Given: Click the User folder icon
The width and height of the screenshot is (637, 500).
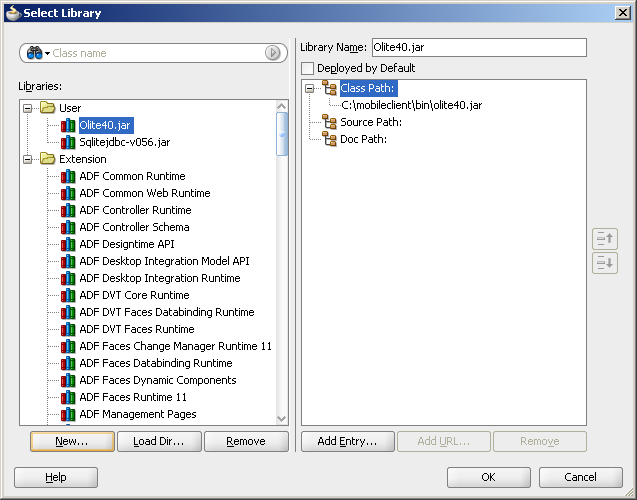Looking at the screenshot, I should [x=48, y=108].
